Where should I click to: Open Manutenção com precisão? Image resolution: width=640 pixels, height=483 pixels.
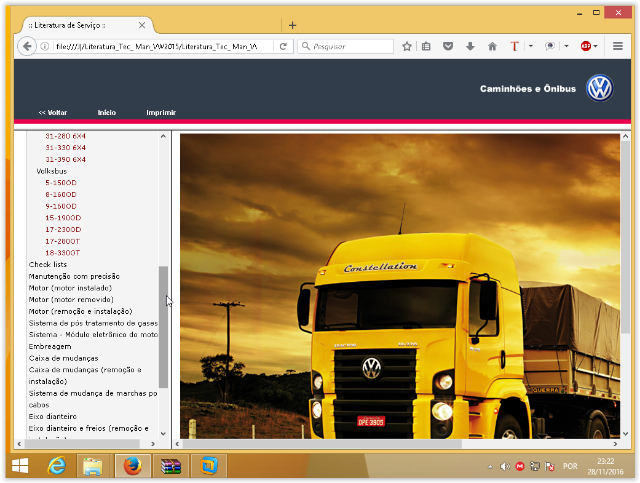point(74,276)
